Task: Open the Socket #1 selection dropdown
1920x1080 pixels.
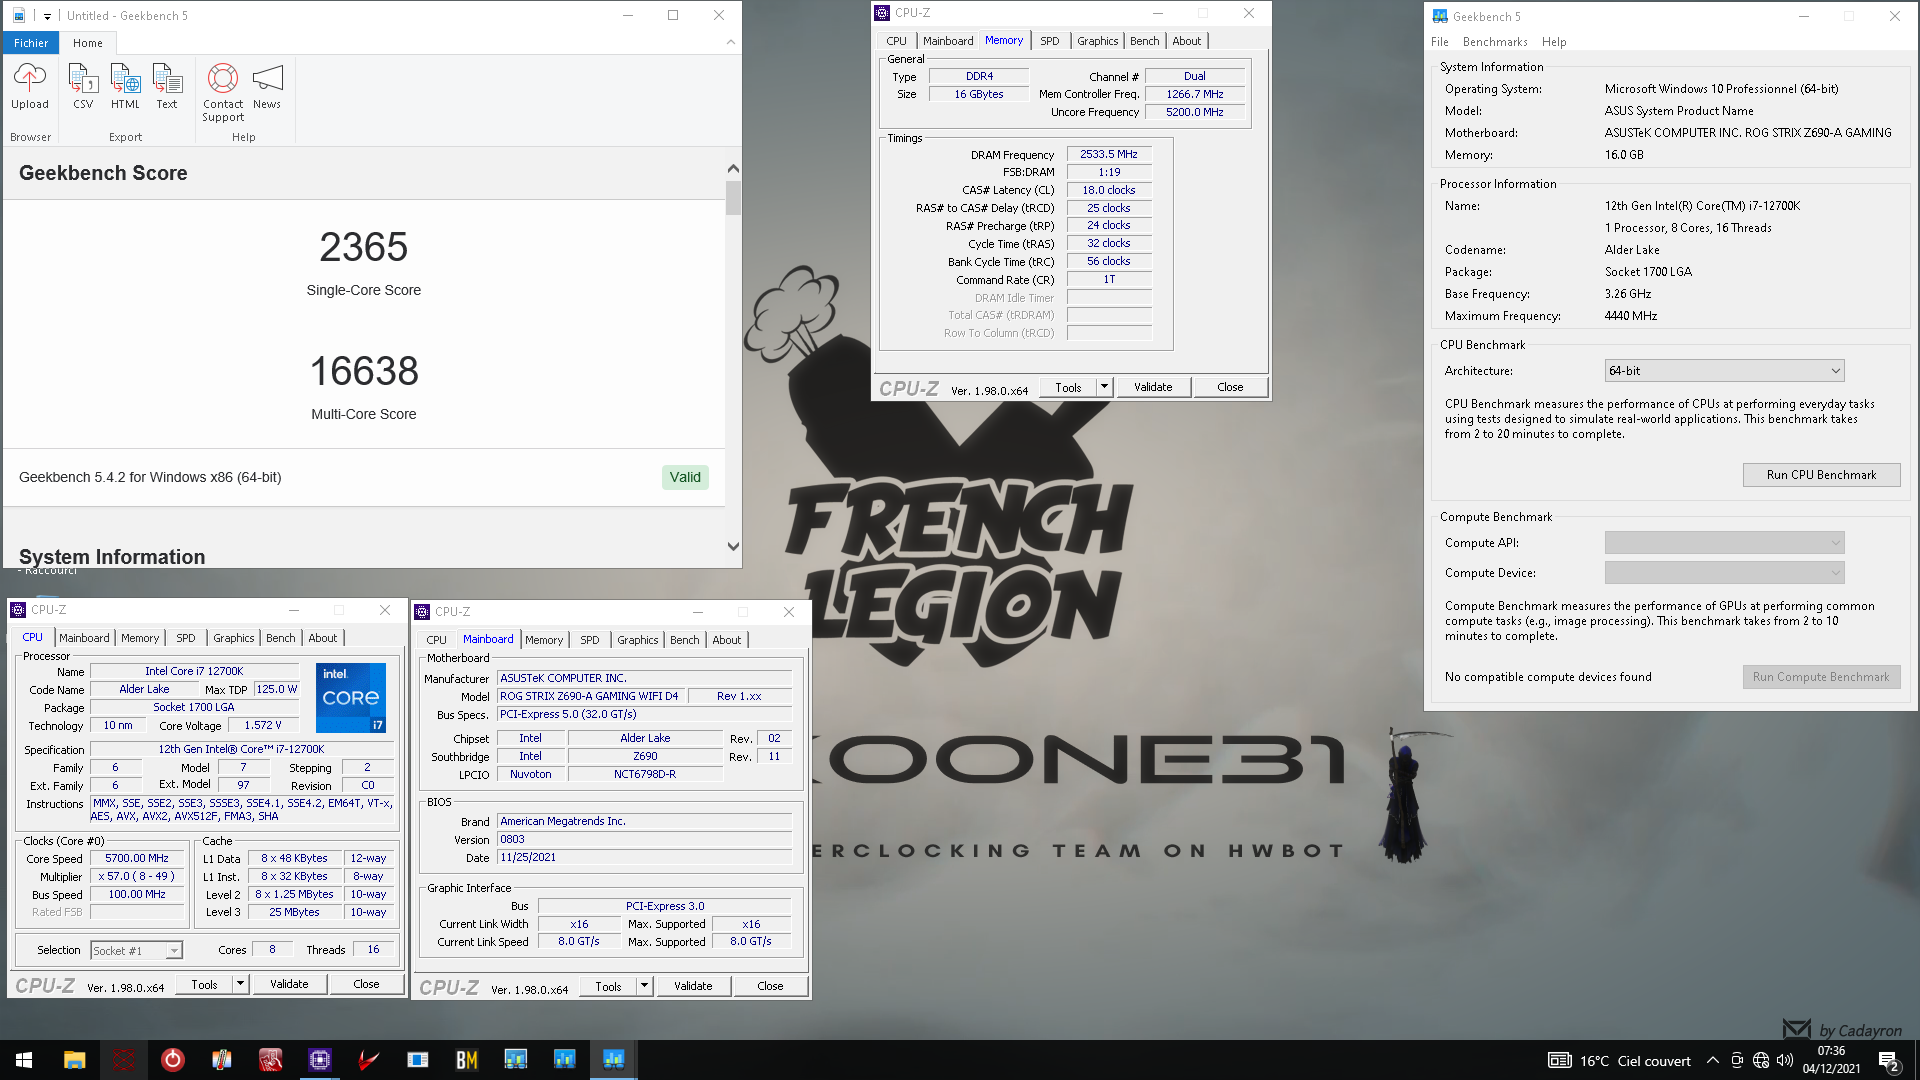Action: click(x=137, y=950)
